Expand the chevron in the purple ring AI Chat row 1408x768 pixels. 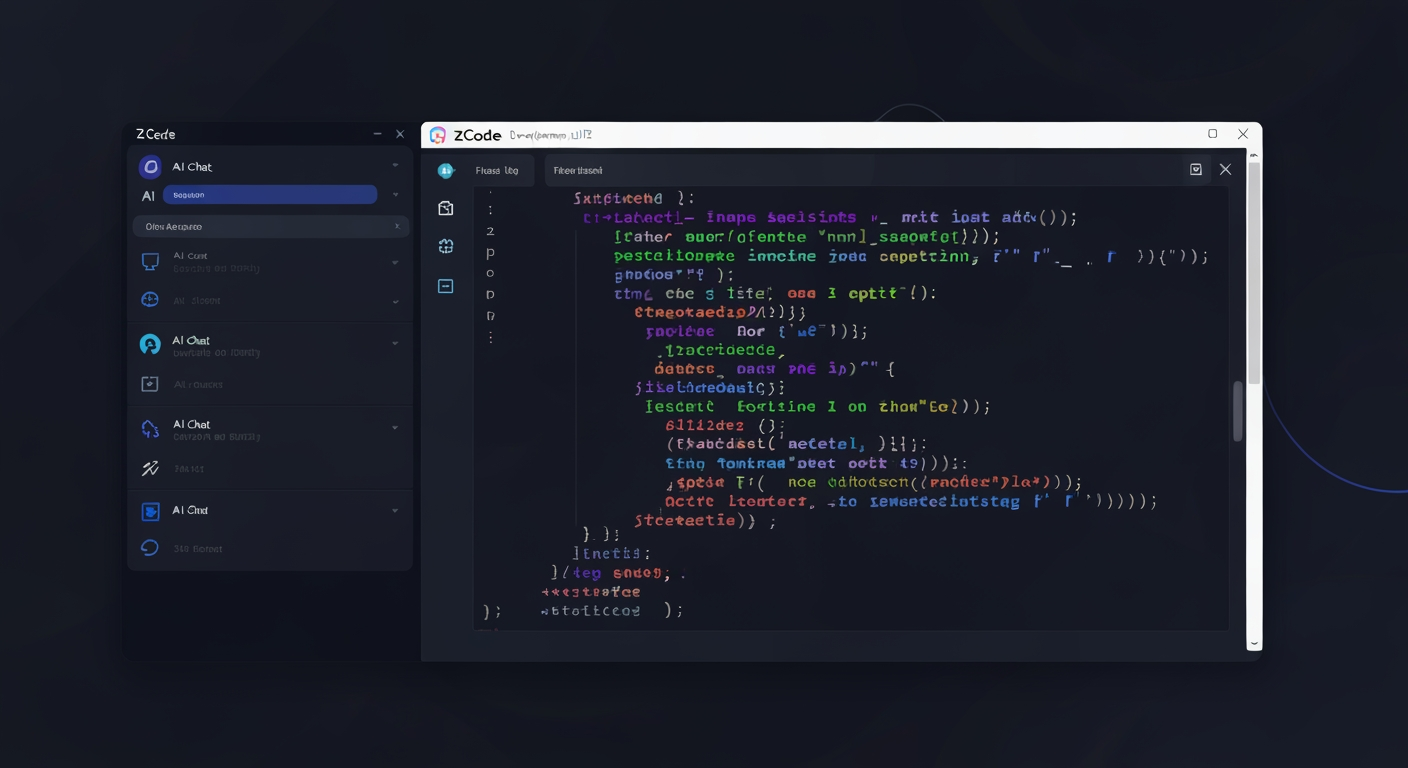tap(395, 166)
